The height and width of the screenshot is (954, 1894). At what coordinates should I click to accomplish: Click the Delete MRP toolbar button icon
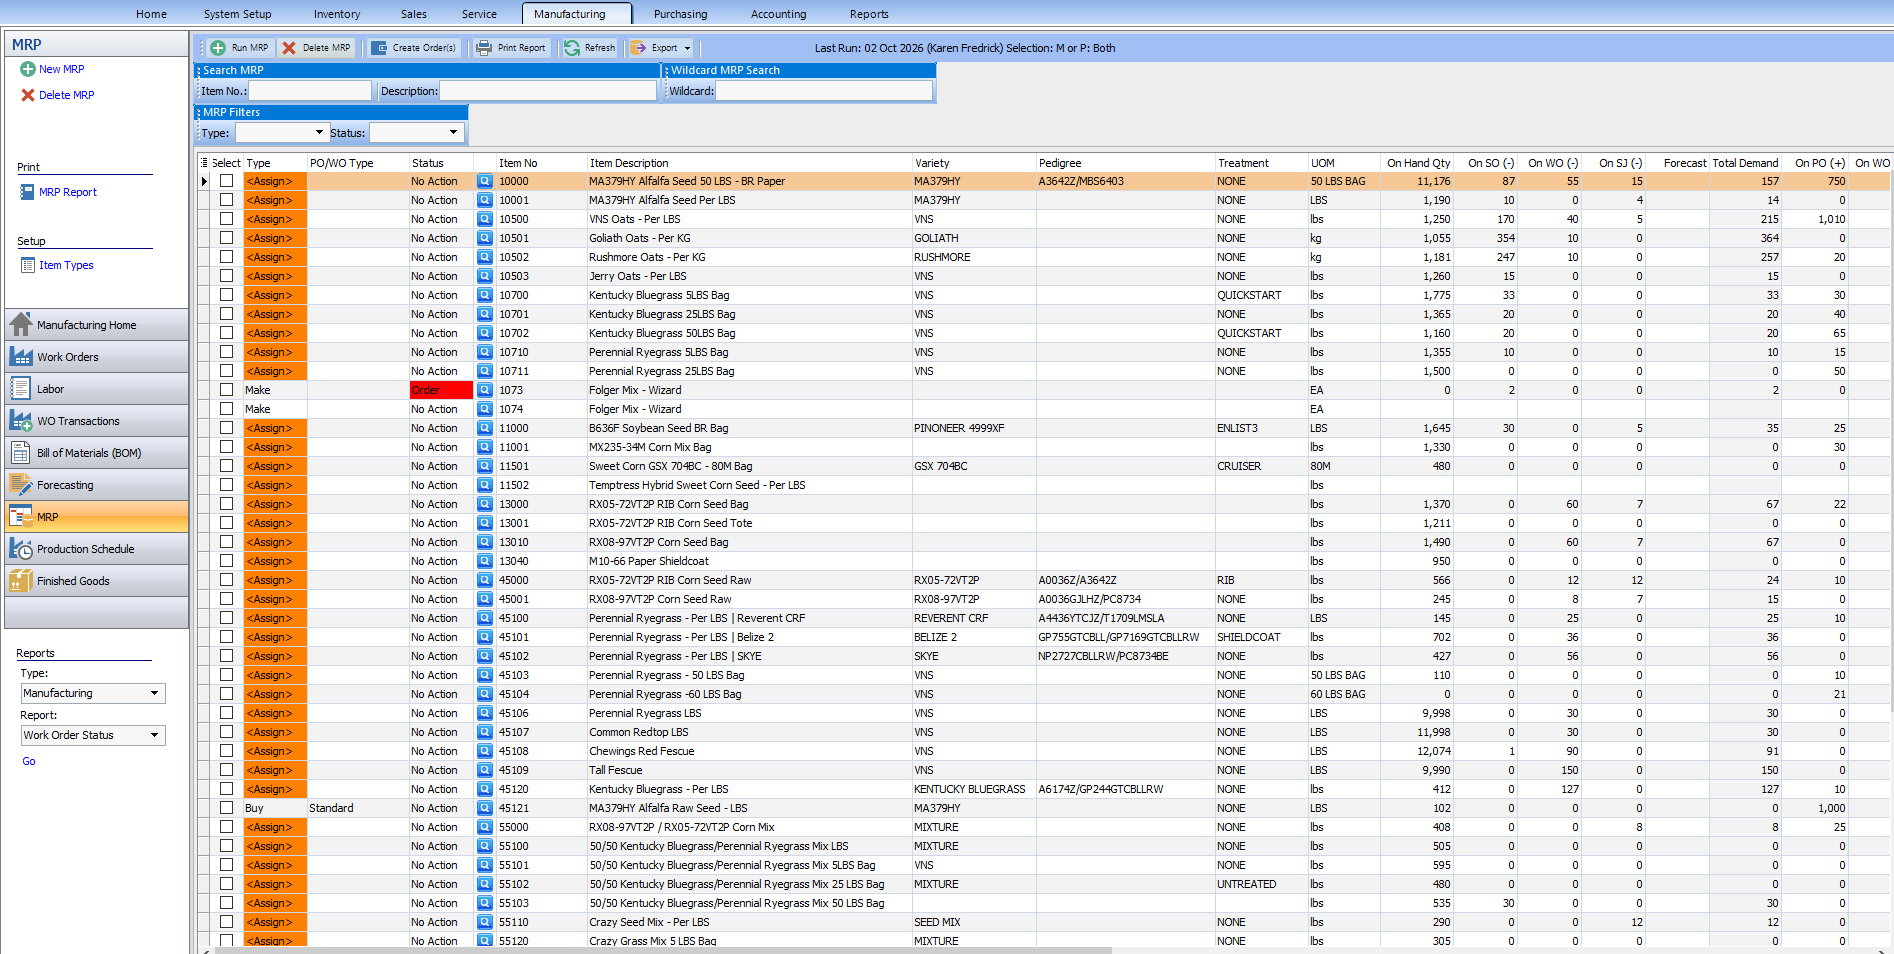pyautogui.click(x=289, y=48)
